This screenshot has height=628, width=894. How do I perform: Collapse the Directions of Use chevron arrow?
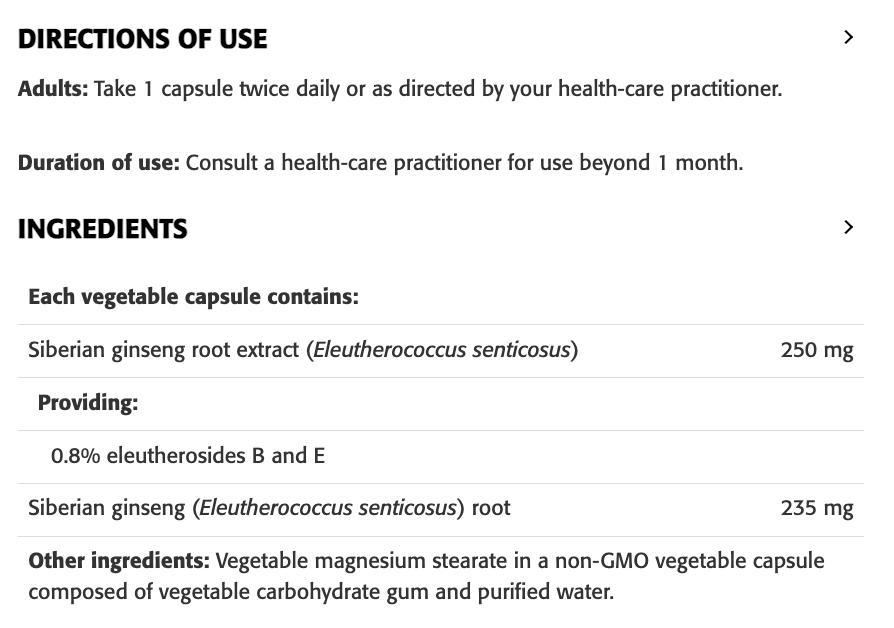[x=848, y=38]
